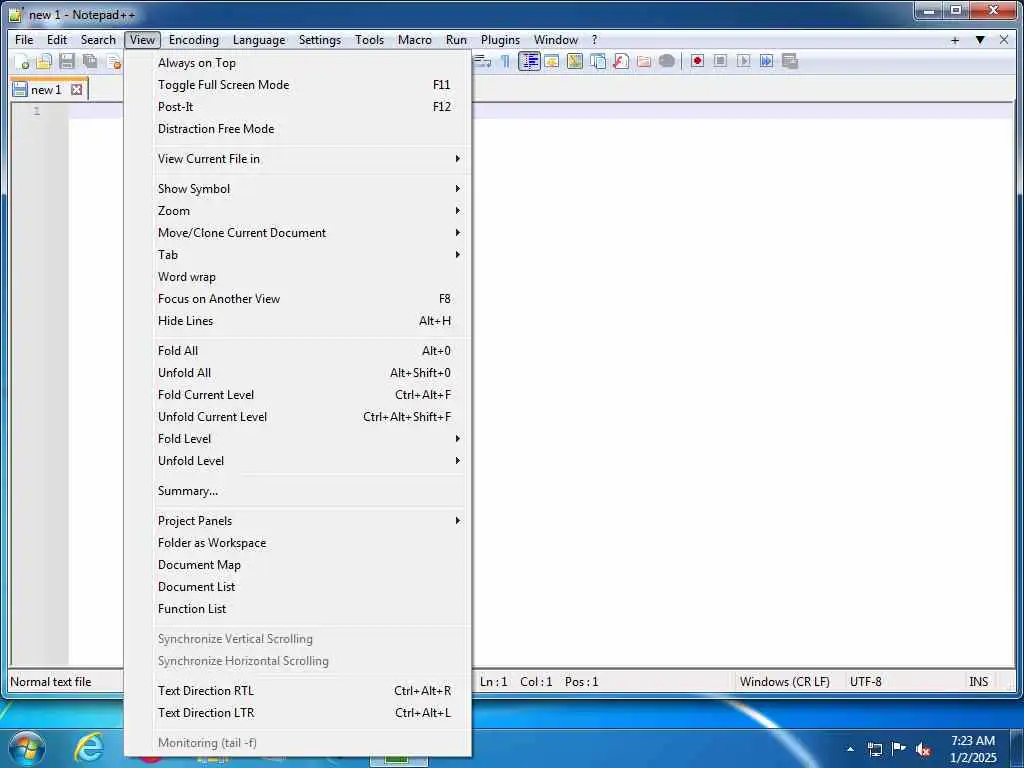Open the File menu
The width and height of the screenshot is (1024, 768).
[x=24, y=40]
